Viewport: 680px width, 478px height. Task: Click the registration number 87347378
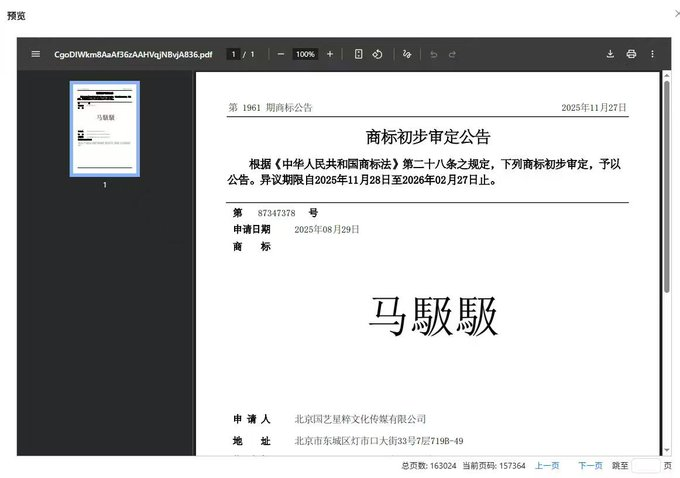pos(276,213)
